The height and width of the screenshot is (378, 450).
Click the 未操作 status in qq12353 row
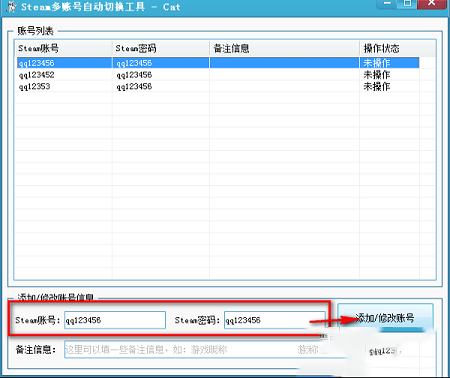coord(377,87)
